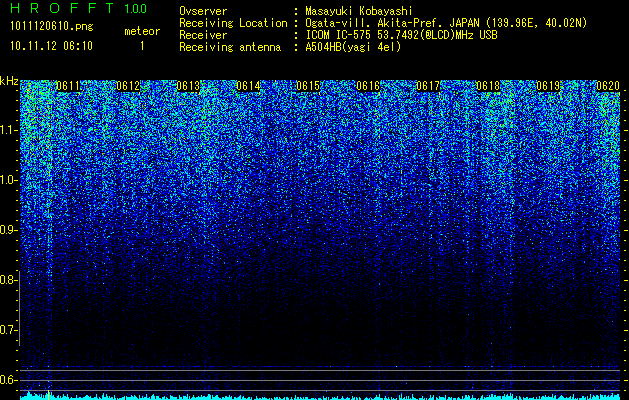This screenshot has width=629, height=400.
Task: Click the kHz axis unit label
Action: click(x=9, y=81)
